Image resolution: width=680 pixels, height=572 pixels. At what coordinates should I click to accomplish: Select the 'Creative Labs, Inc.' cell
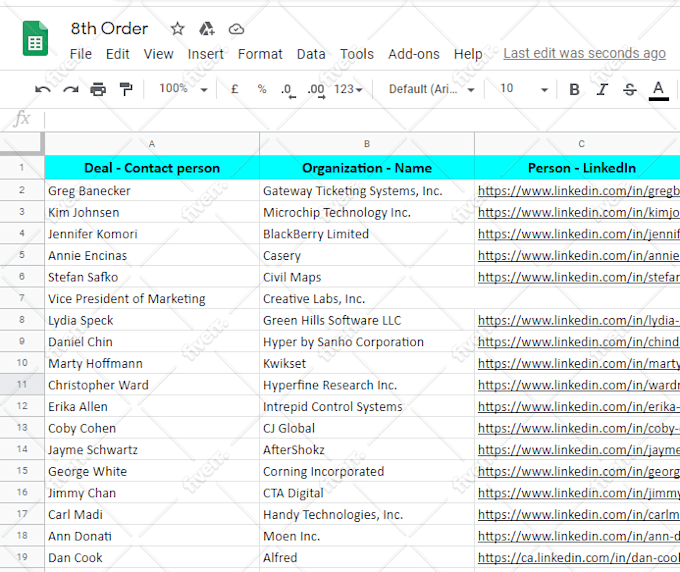pos(367,298)
